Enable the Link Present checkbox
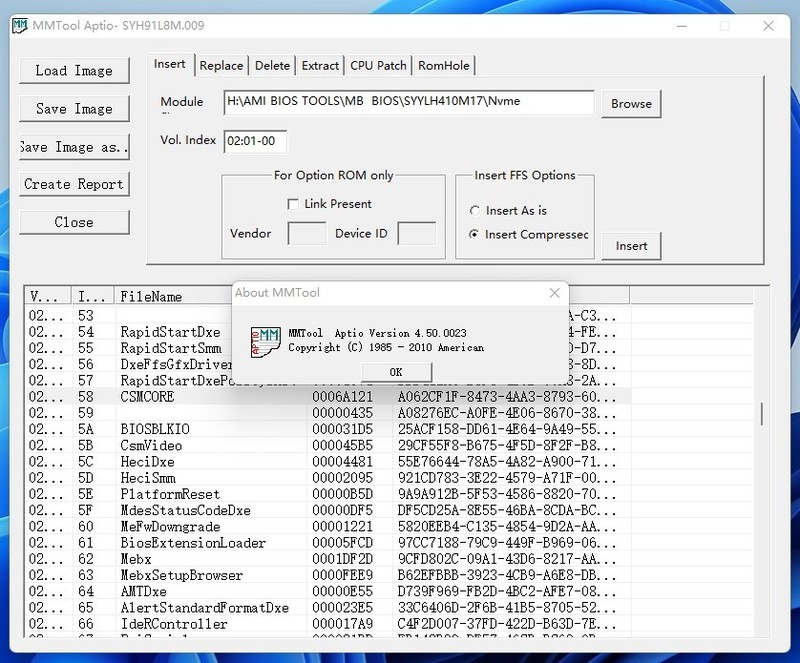The height and width of the screenshot is (663, 800). click(293, 204)
